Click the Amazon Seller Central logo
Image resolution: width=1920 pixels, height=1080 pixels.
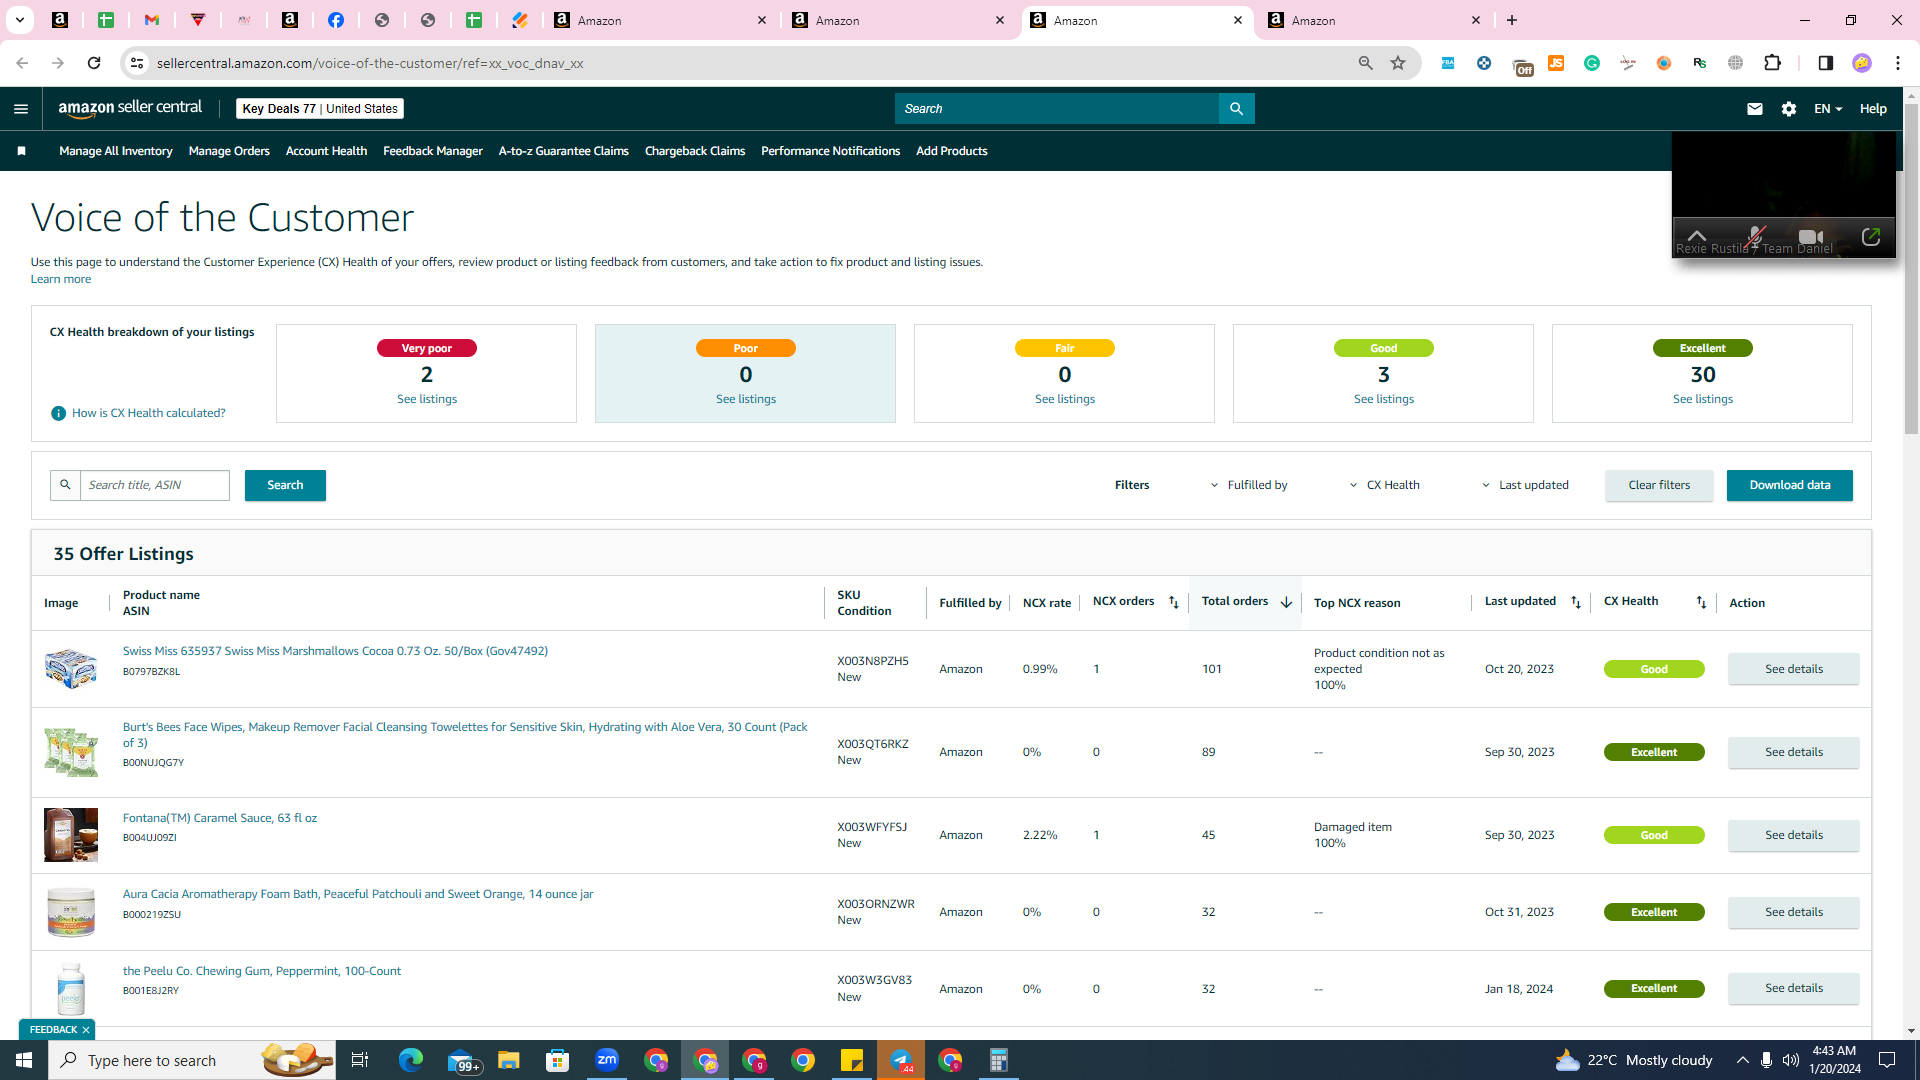pos(130,108)
